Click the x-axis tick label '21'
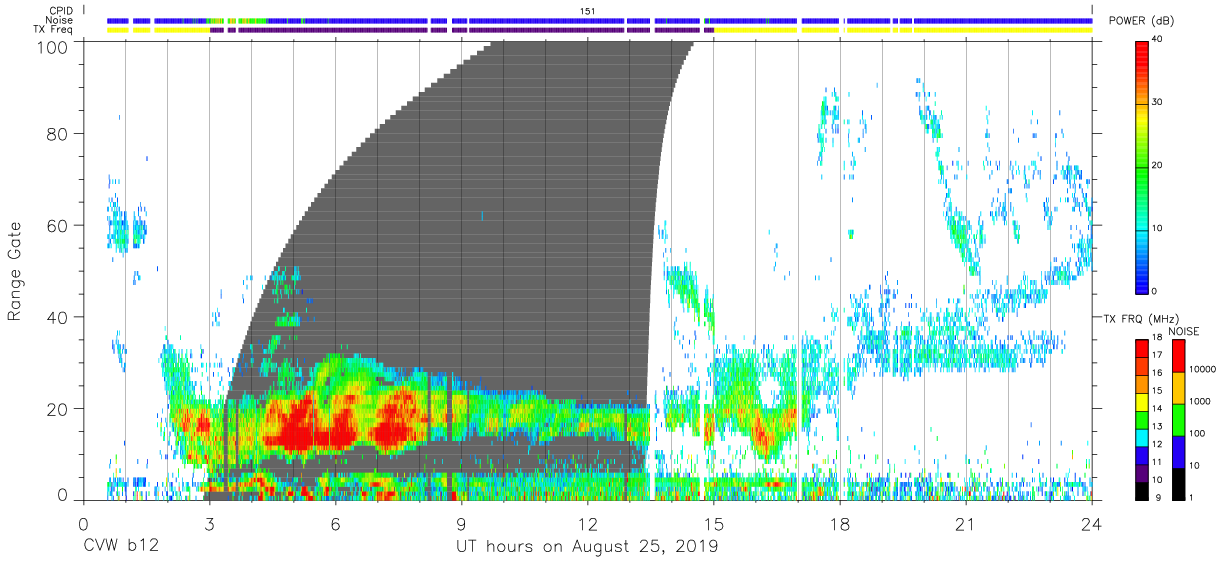The width and height of the screenshot is (1228, 567). click(x=966, y=524)
